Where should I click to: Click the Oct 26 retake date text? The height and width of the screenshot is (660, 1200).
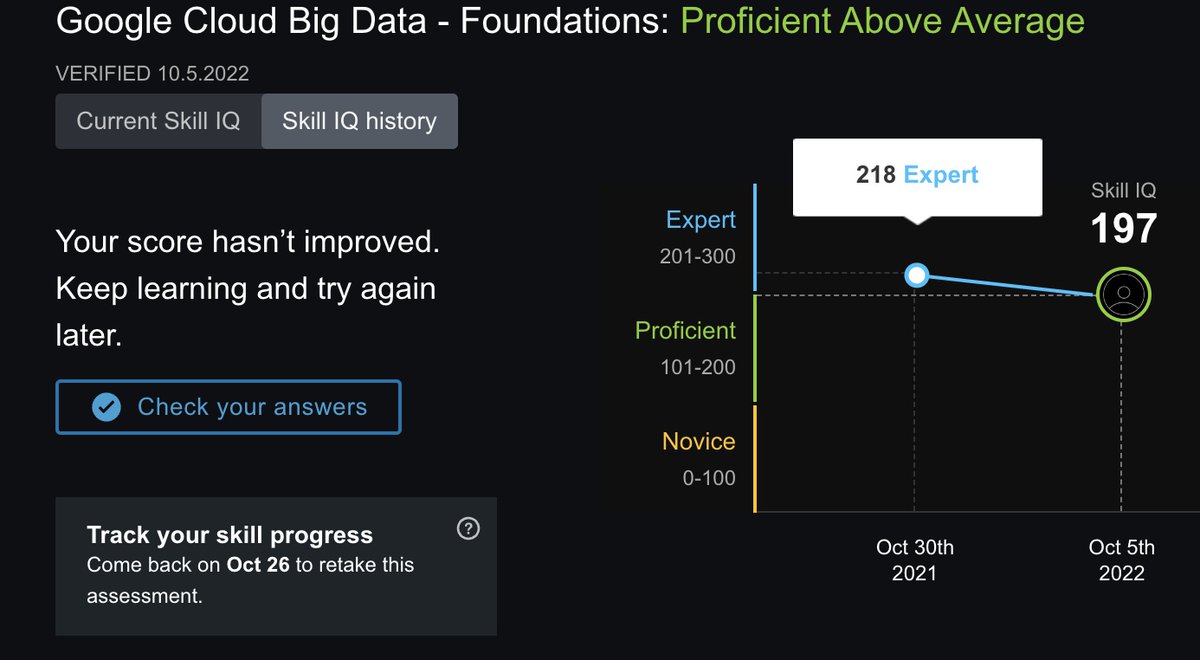[x=258, y=565]
